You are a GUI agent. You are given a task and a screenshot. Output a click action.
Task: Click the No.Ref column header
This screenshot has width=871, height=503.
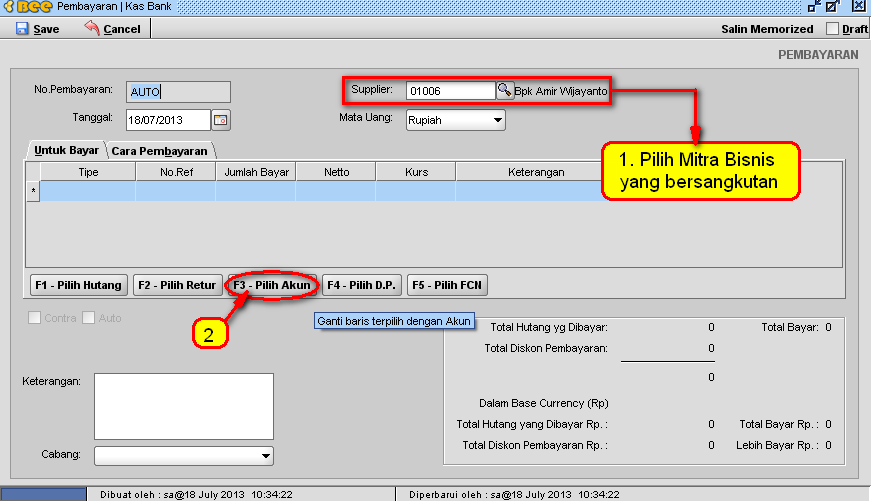(x=176, y=172)
